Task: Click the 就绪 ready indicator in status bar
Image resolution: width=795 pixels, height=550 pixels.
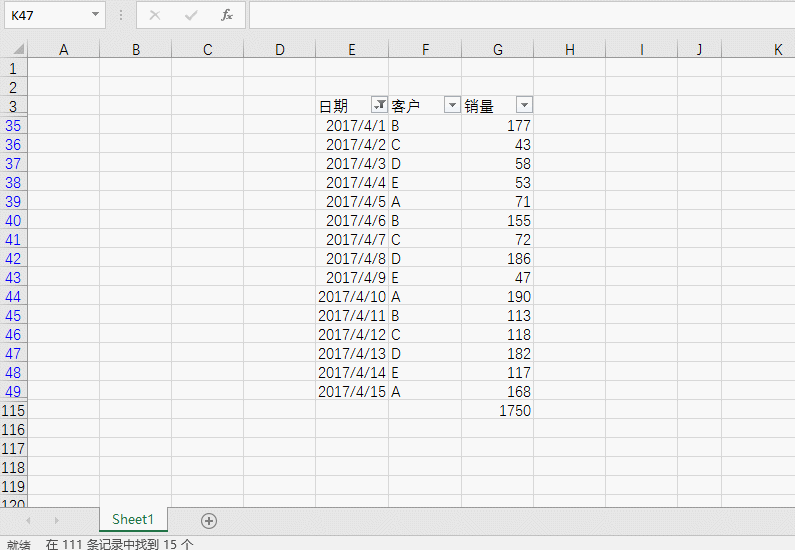Action: click(x=19, y=545)
